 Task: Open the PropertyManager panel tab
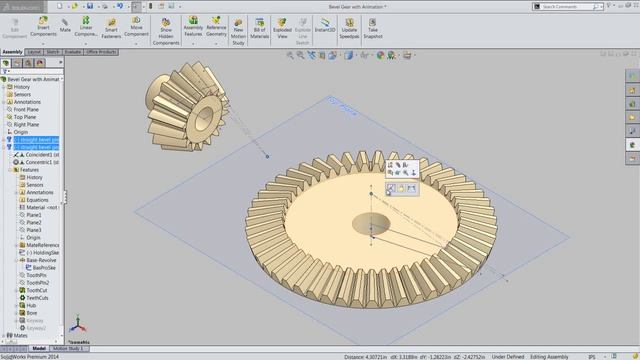pos(17,63)
